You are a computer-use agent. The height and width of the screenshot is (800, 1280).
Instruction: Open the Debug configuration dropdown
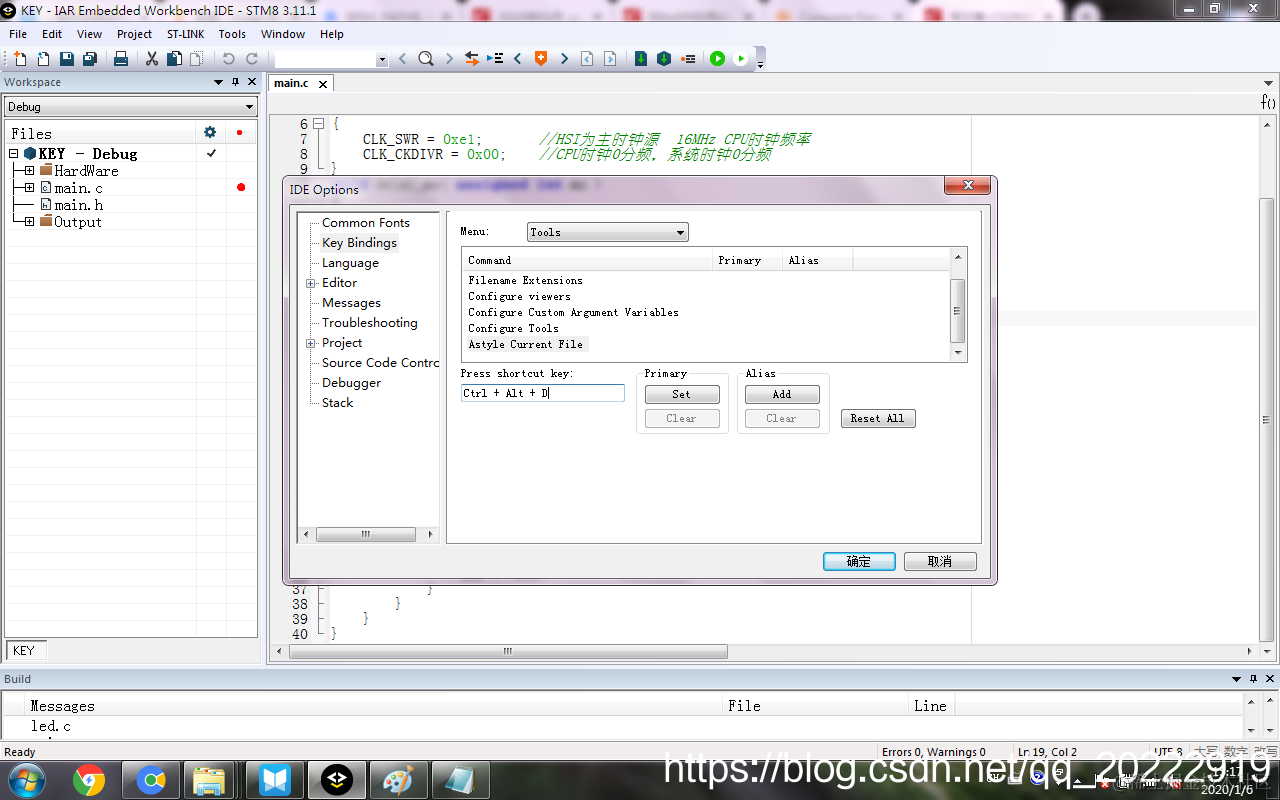pos(130,107)
